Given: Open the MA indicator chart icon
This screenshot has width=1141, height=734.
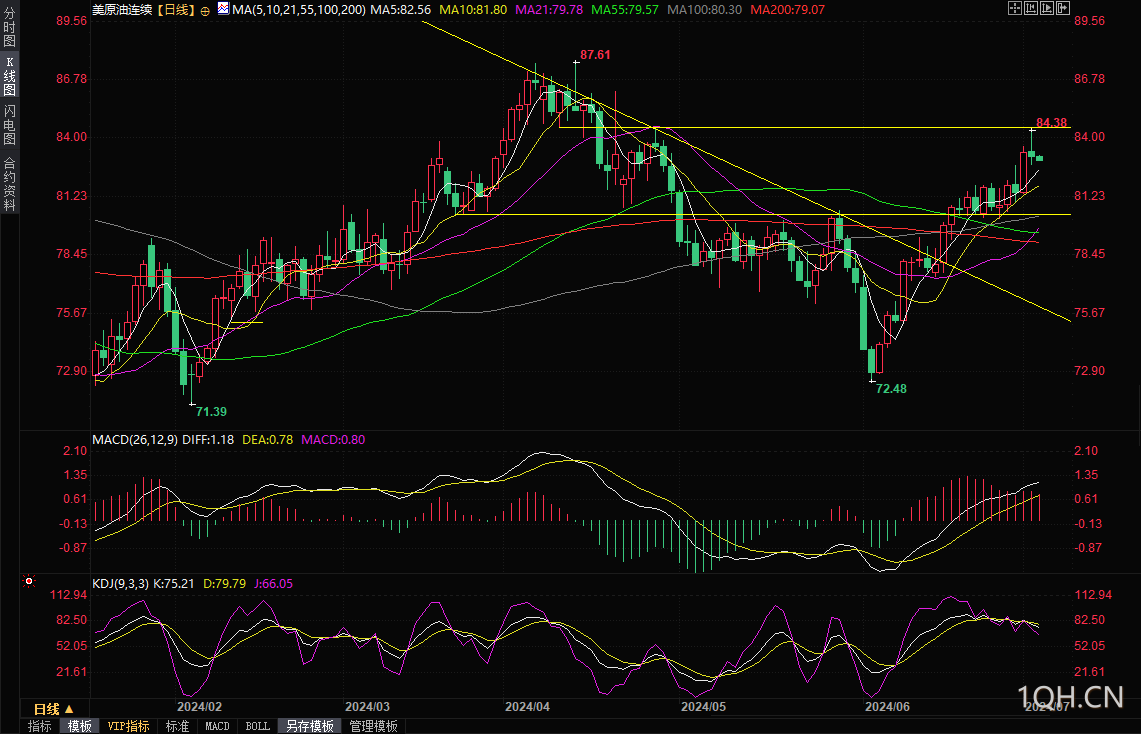Looking at the screenshot, I should (x=223, y=9).
